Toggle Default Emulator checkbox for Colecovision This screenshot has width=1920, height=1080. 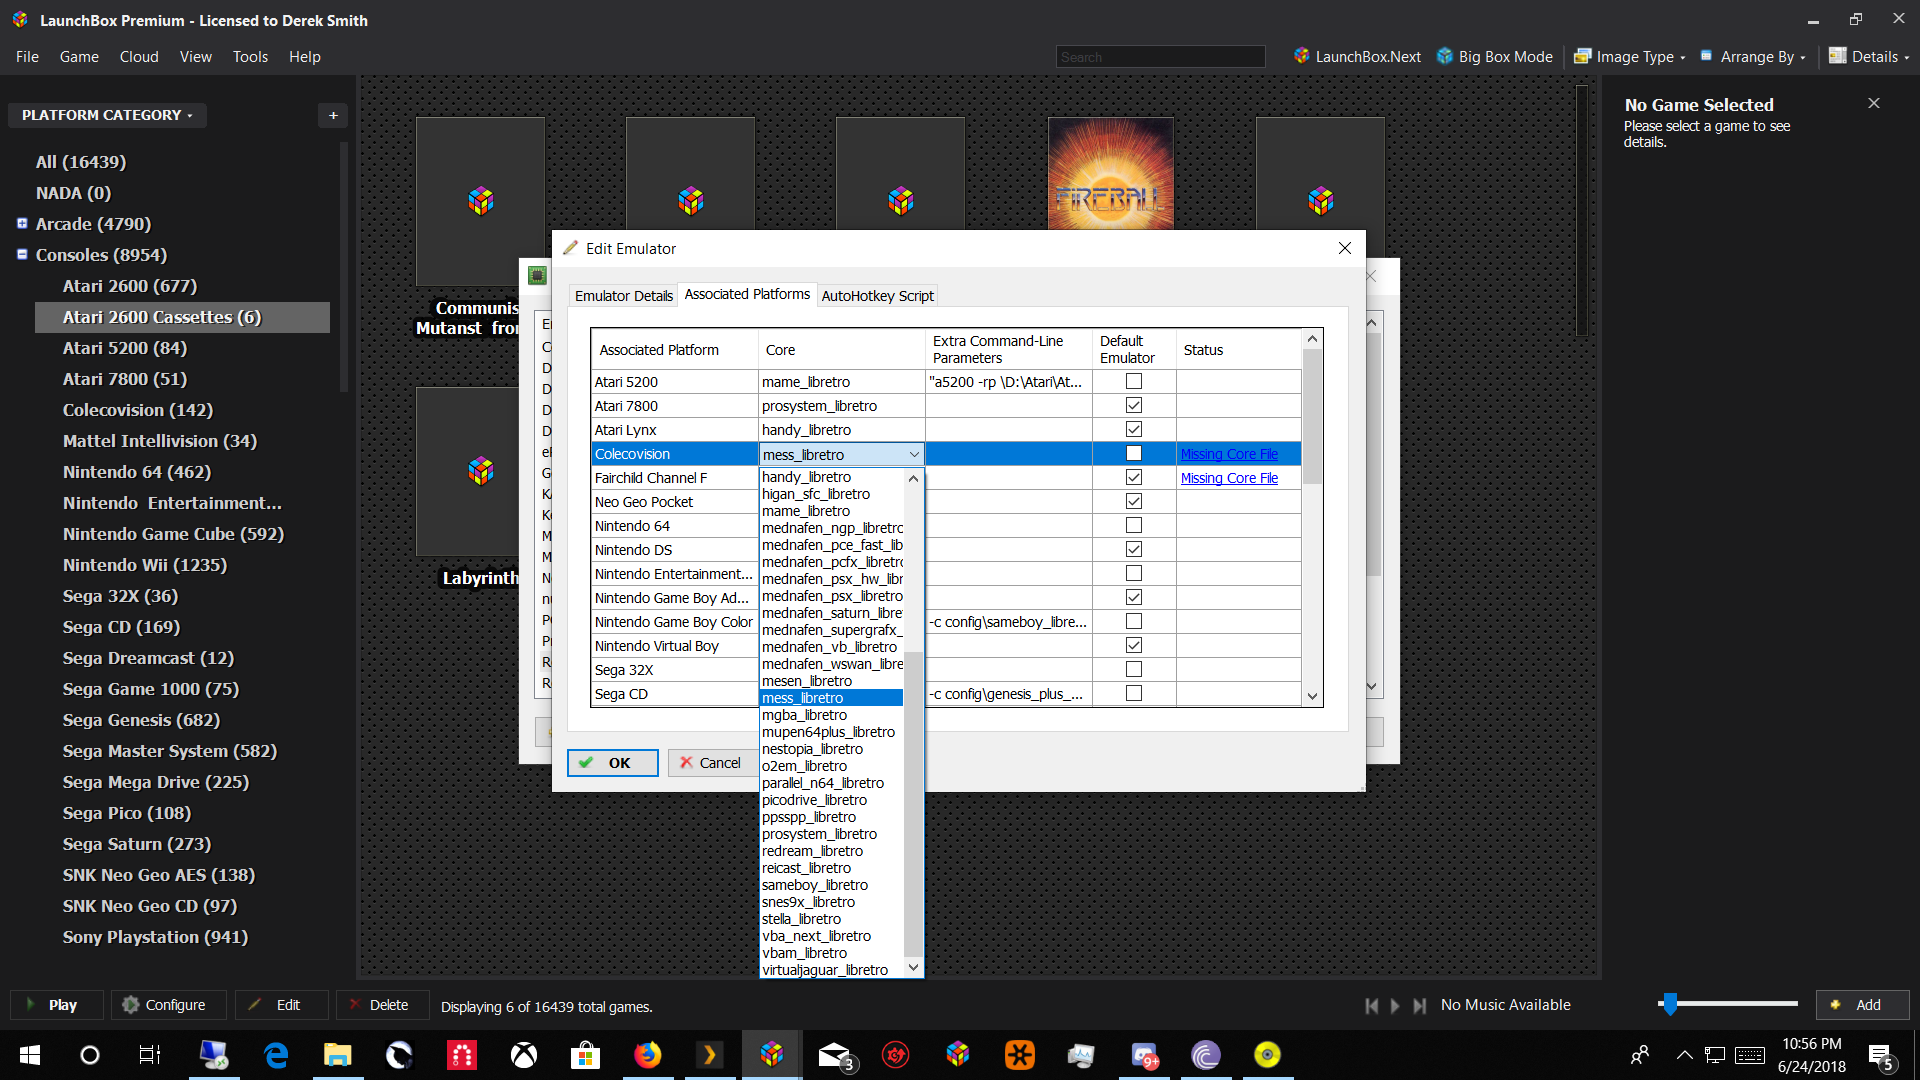tap(1134, 453)
